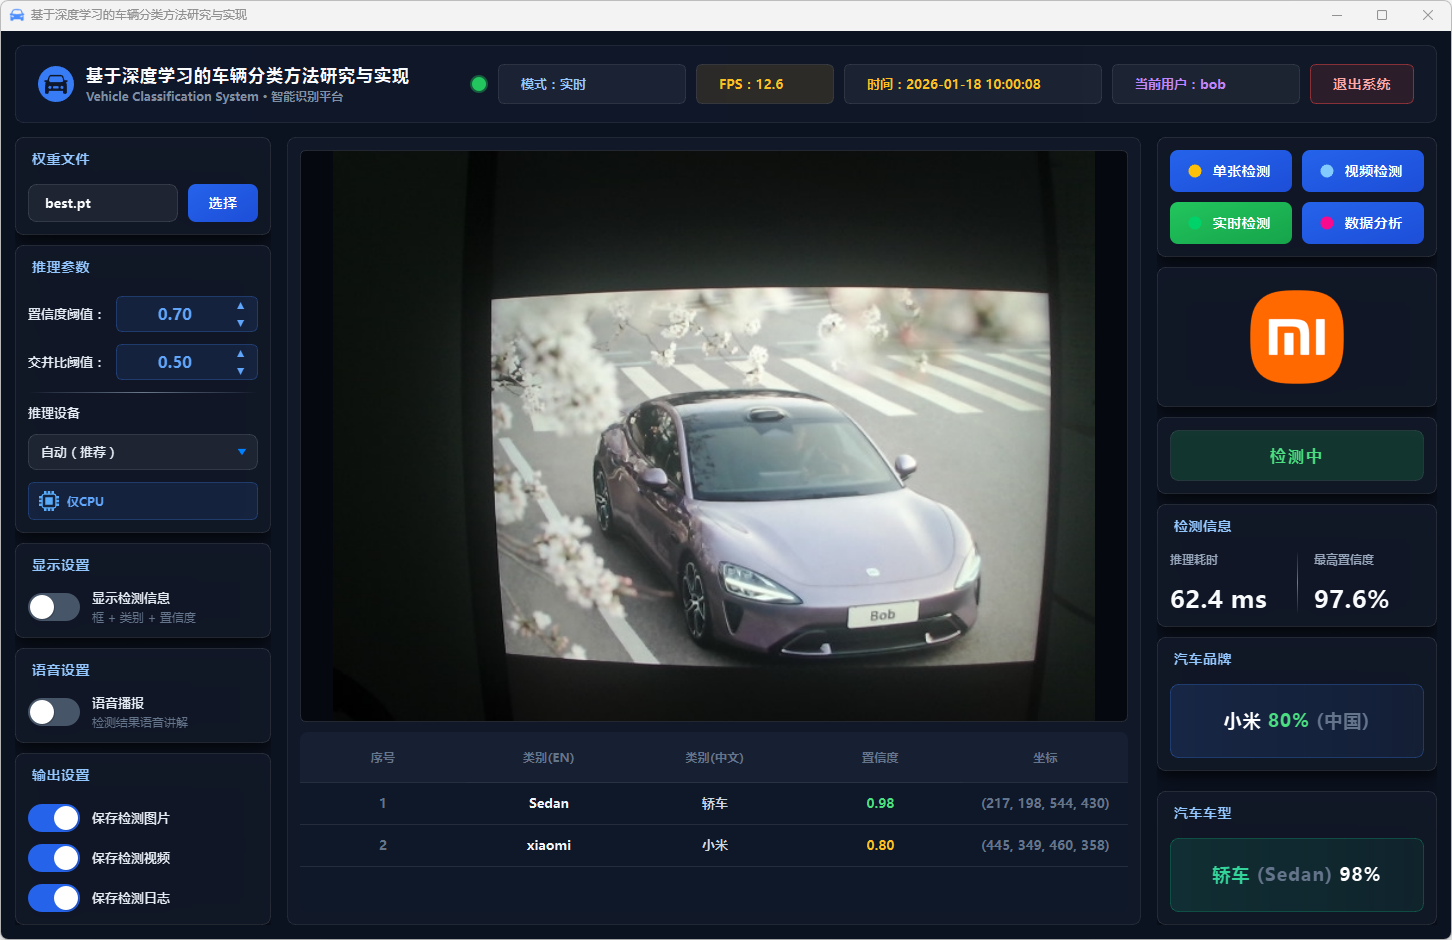
Task: Click the blue car logo icon in header
Action: pos(56,84)
